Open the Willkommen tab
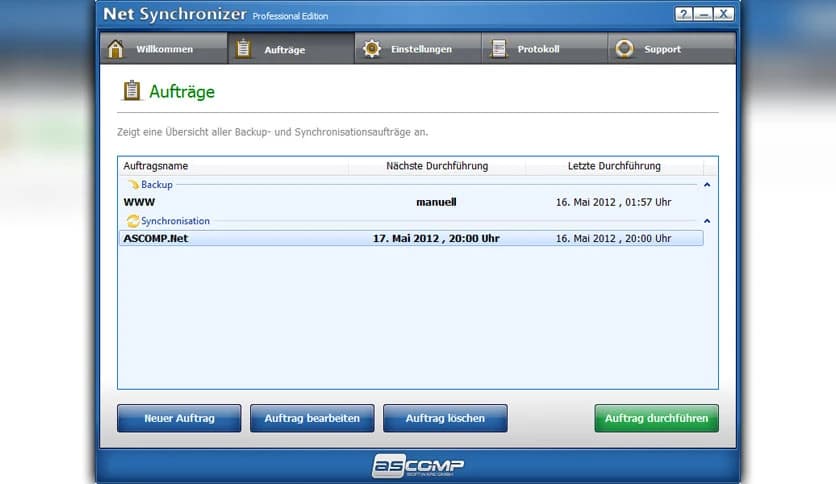 click(164, 49)
